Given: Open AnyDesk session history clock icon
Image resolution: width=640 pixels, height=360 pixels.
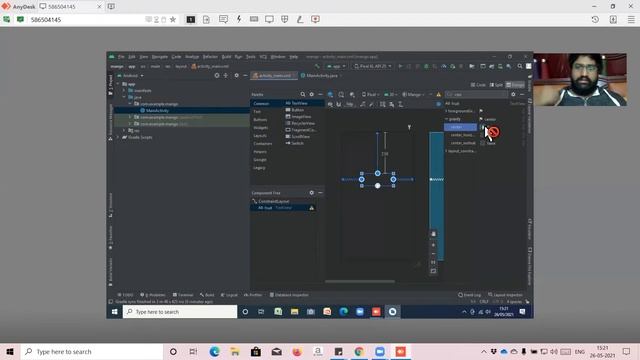Looking at the screenshot, I should point(595,19).
